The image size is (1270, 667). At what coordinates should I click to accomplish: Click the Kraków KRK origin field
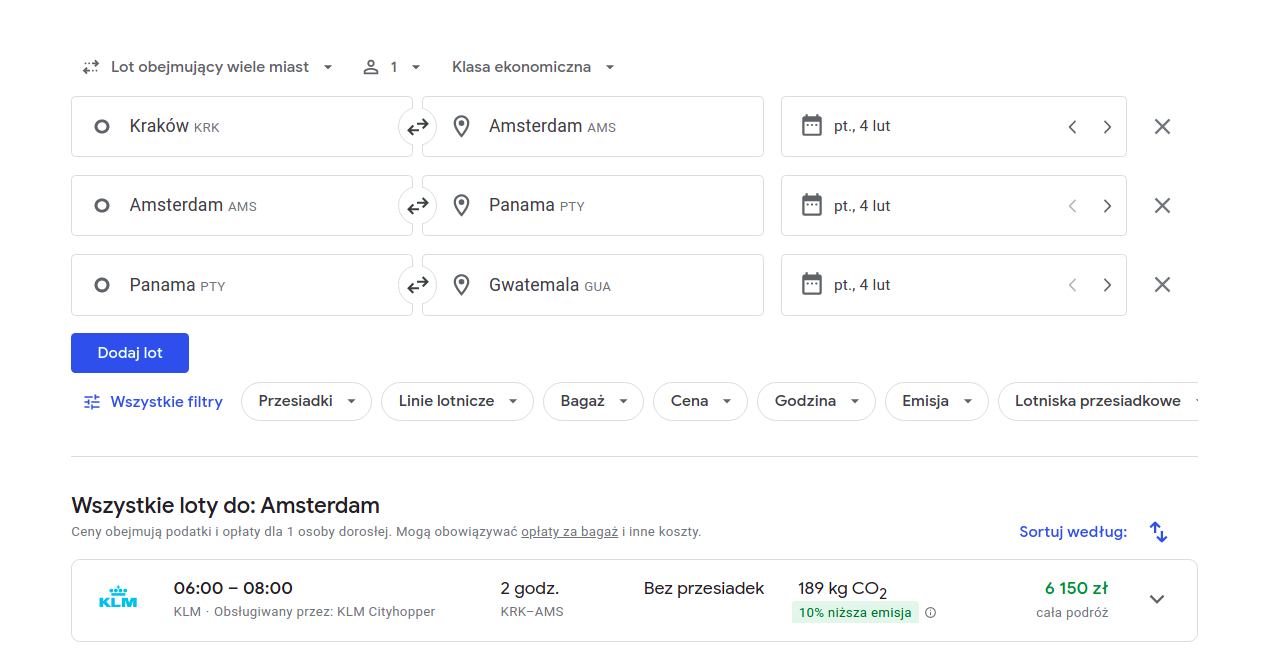click(x=241, y=127)
